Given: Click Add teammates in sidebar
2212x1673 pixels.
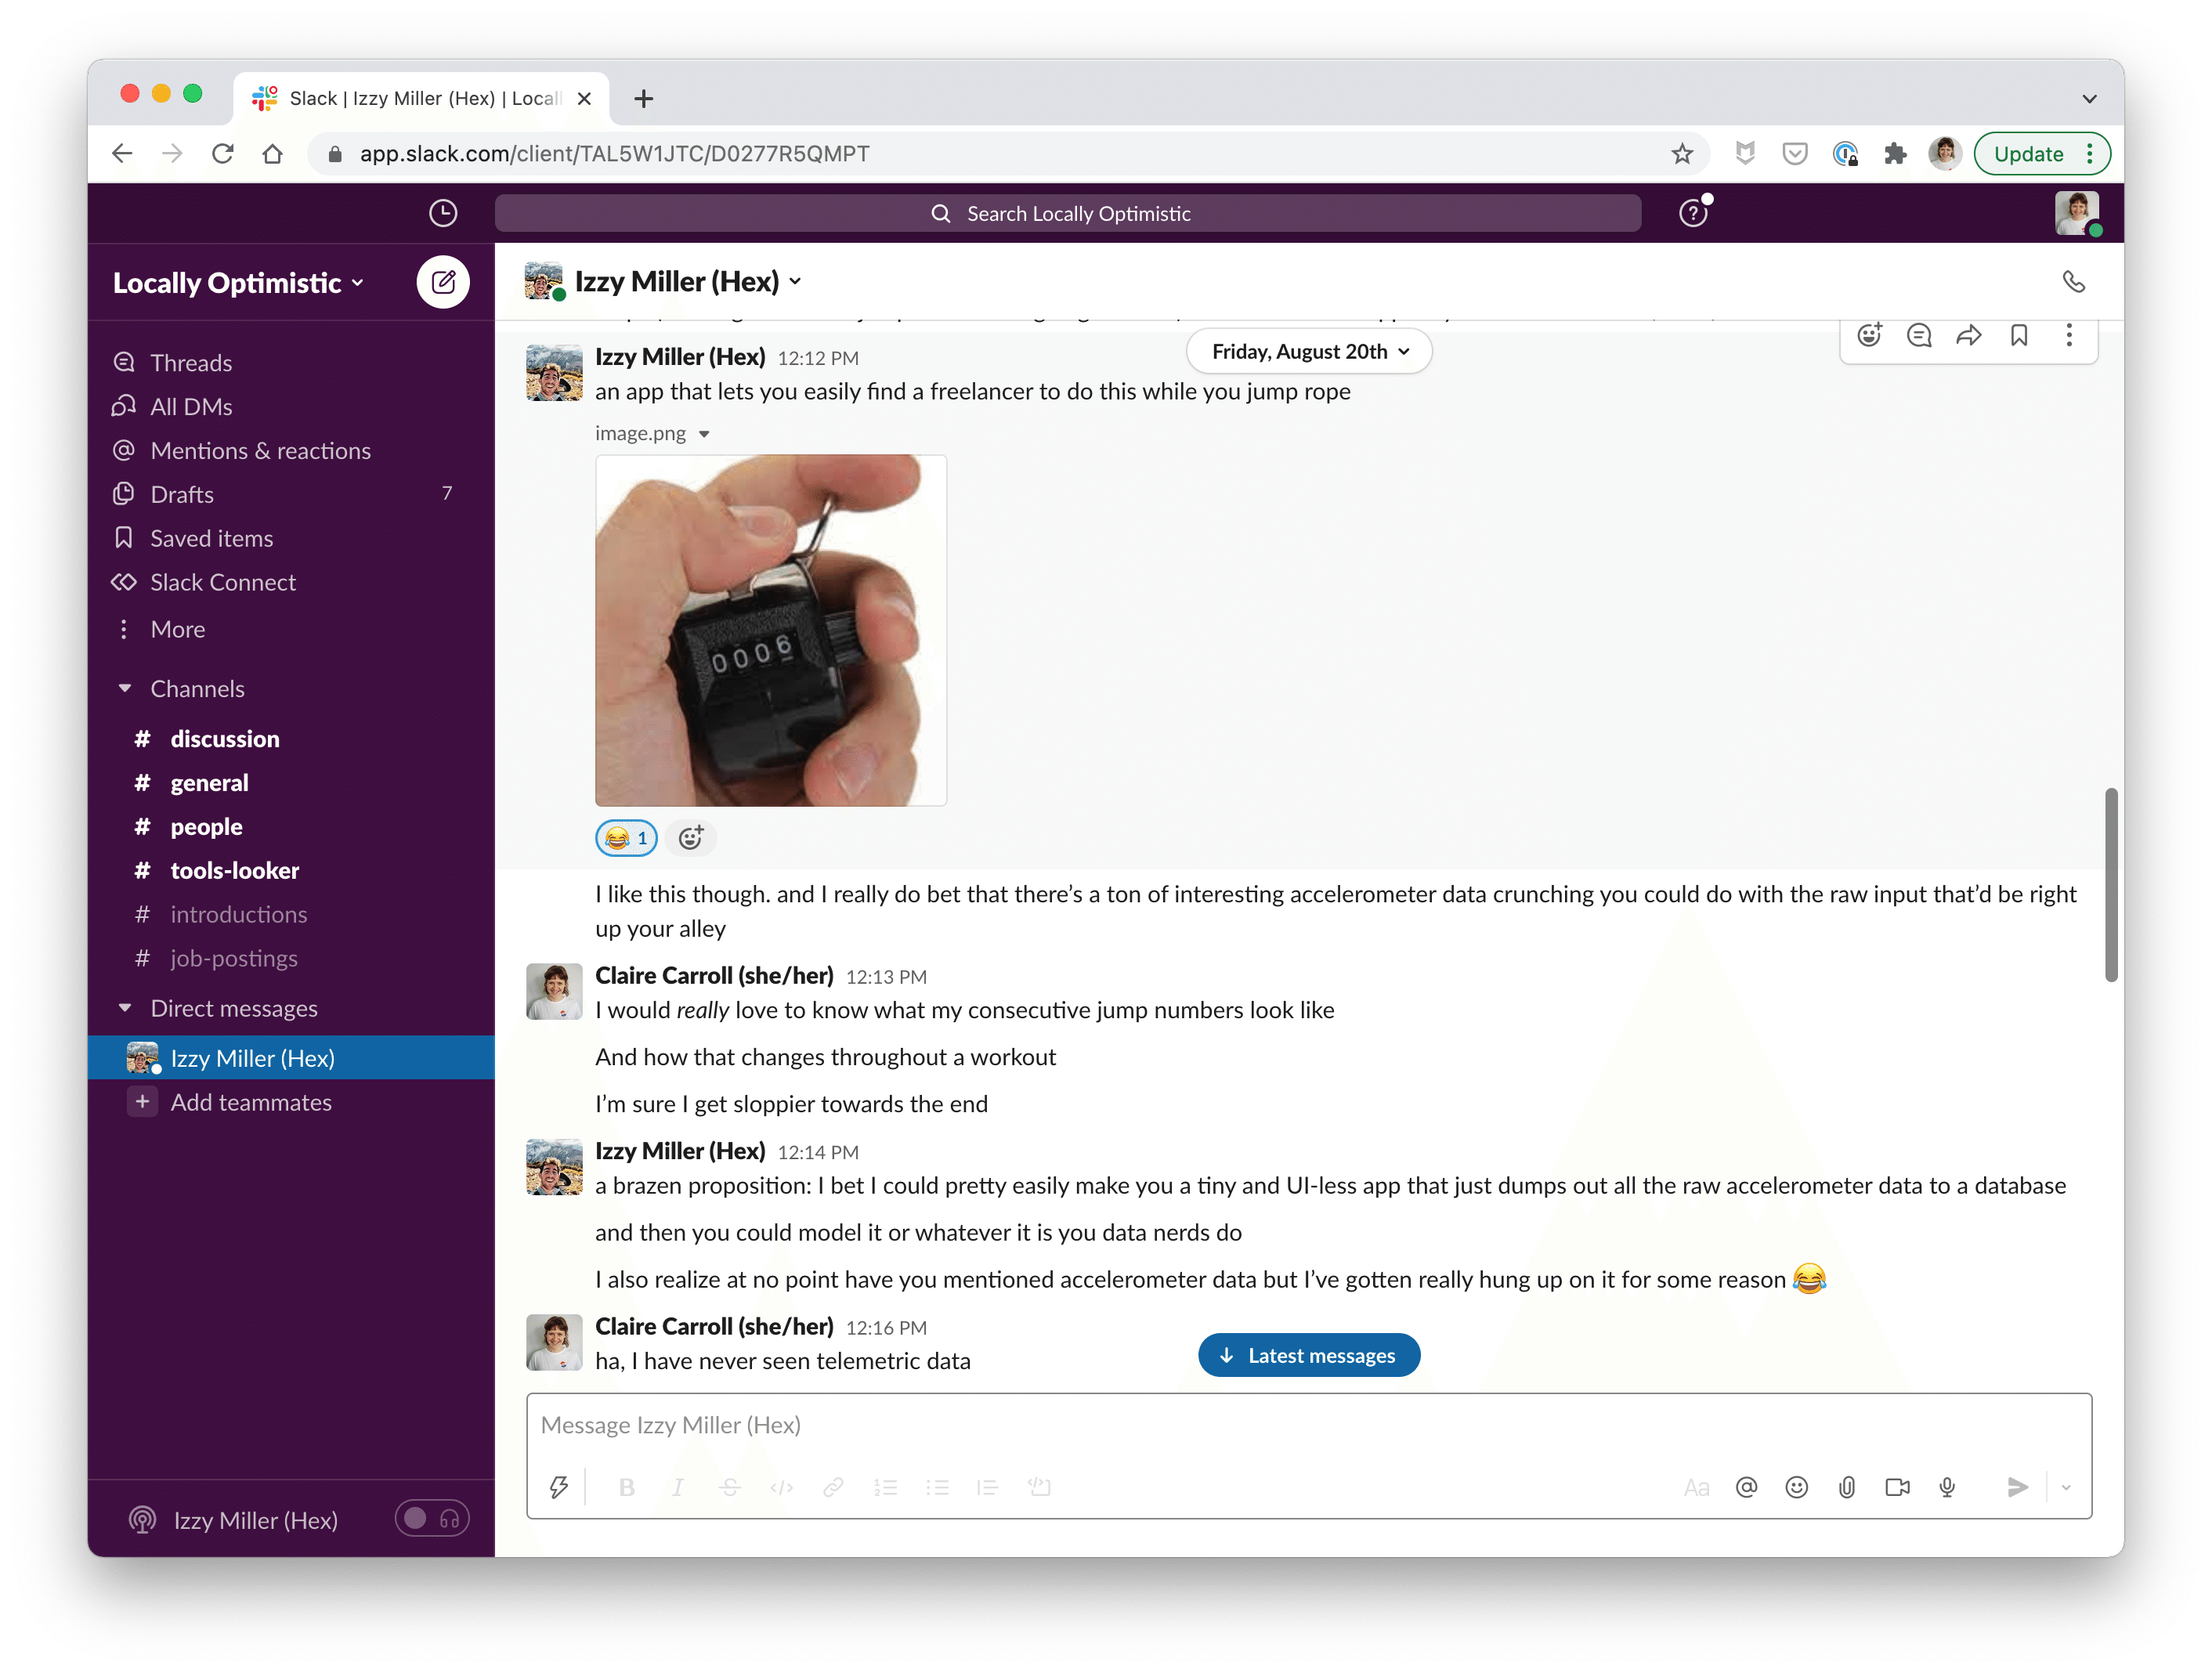Looking at the screenshot, I should [250, 1102].
